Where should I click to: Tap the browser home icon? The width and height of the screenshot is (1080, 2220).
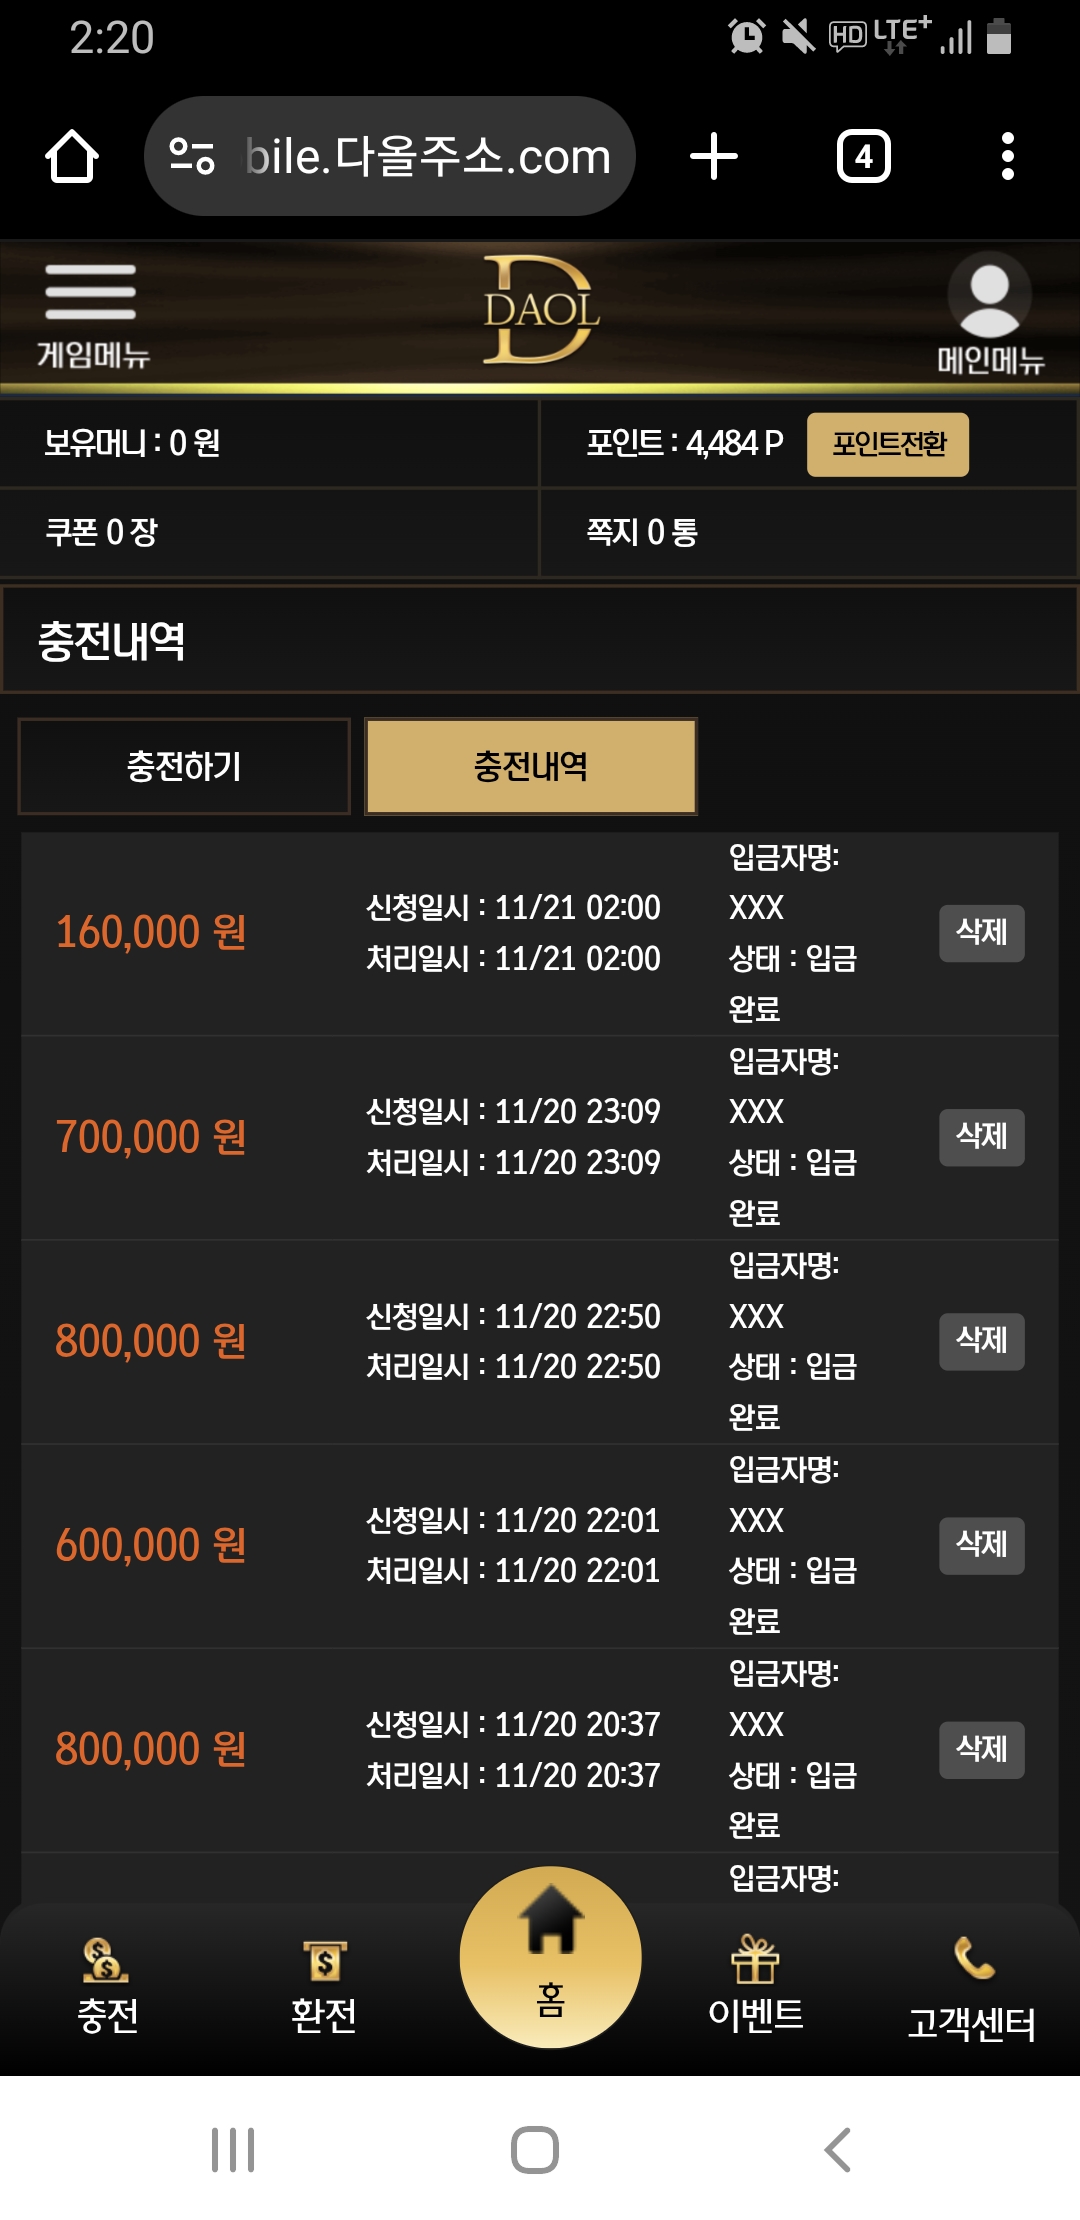(x=72, y=157)
